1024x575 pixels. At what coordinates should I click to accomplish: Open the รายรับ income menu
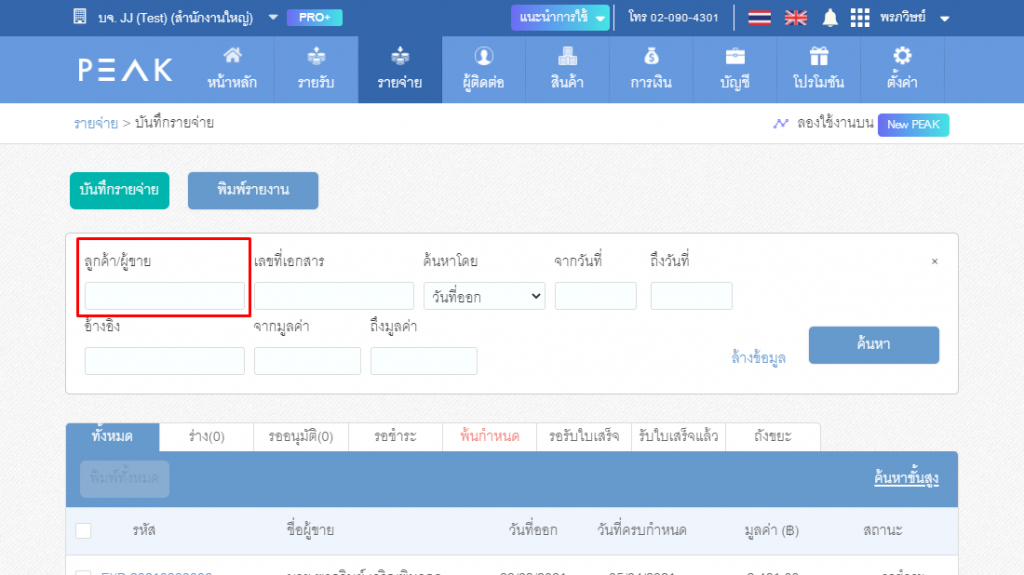pyautogui.click(x=316, y=69)
